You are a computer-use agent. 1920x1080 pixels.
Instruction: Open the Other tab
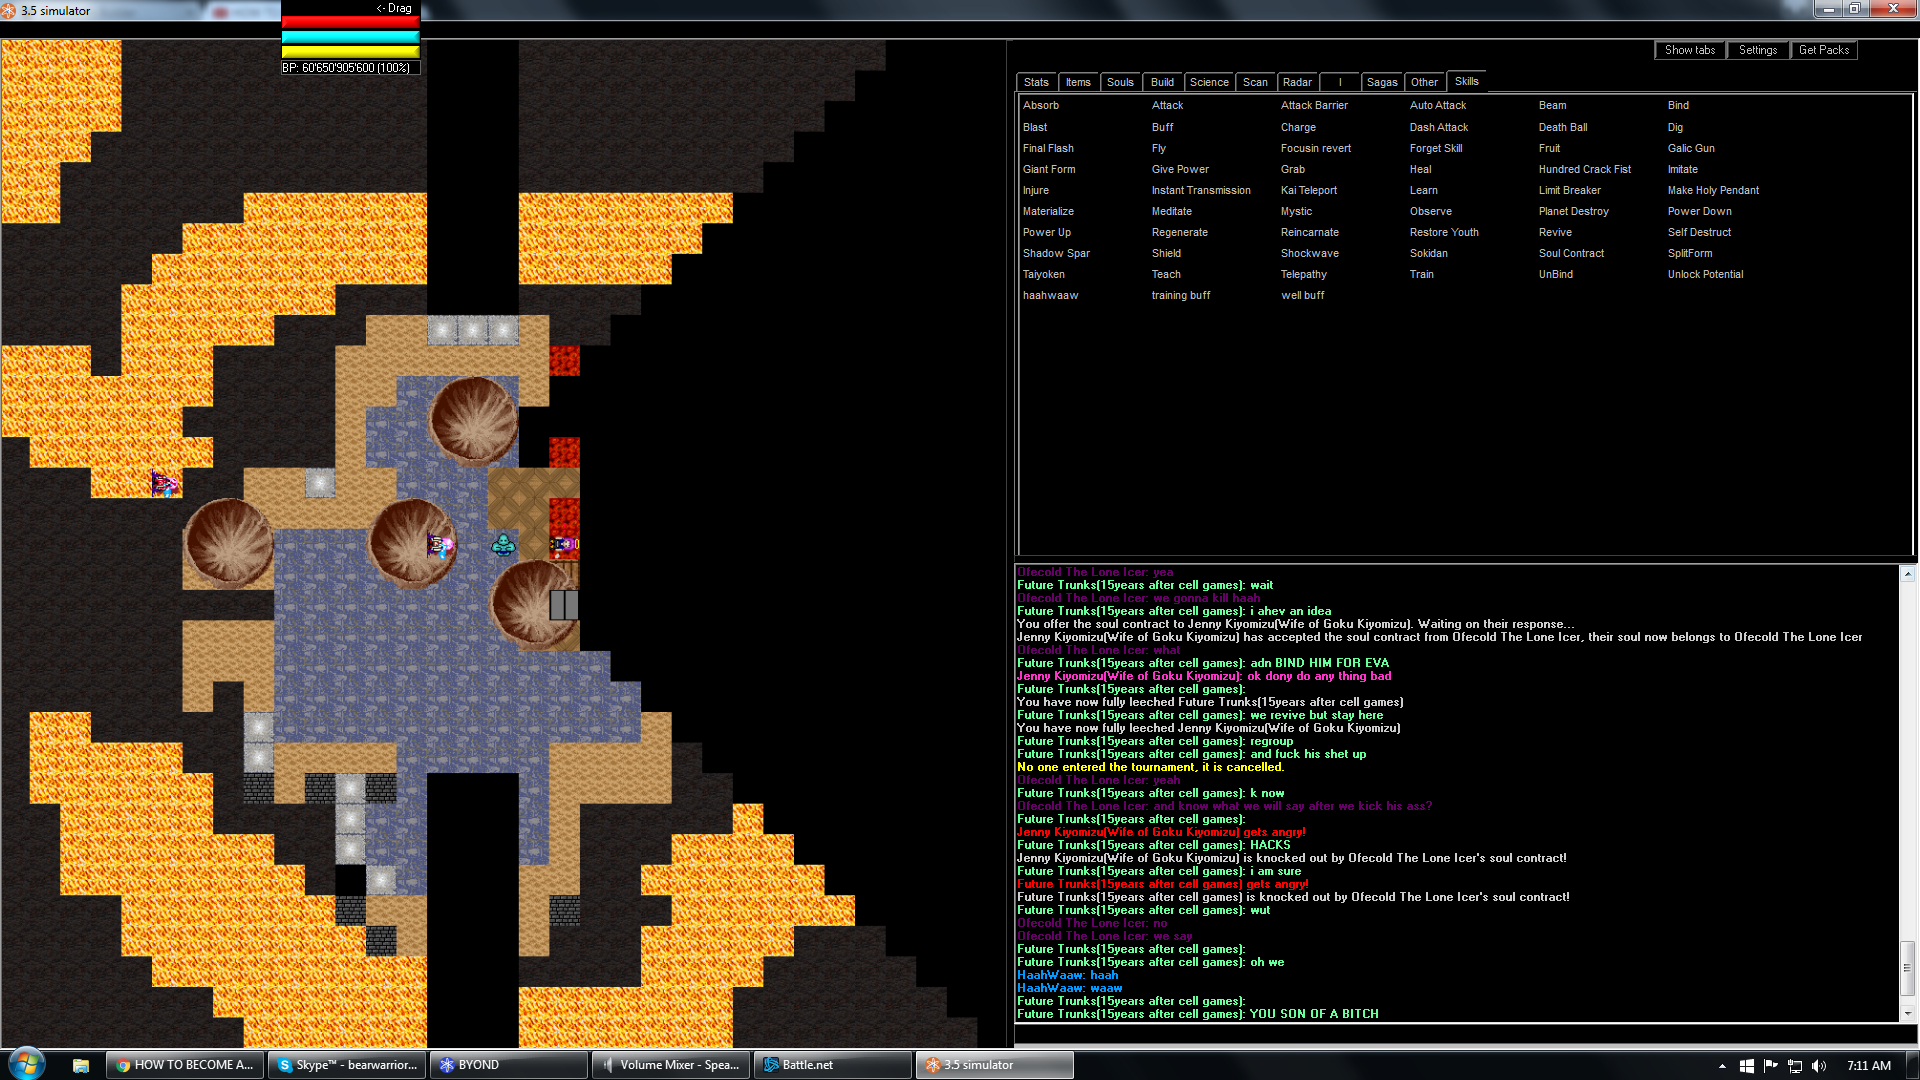[x=1424, y=82]
